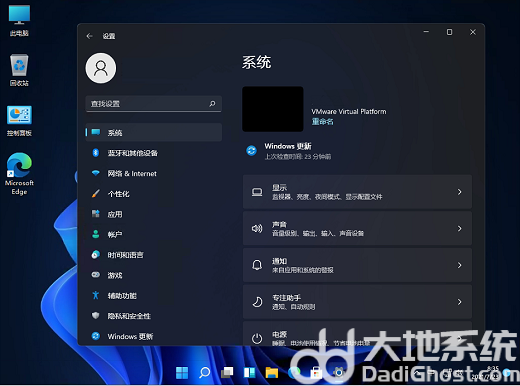520x386 pixels.
Task: Minimize the Settings window
Action: [426, 32]
